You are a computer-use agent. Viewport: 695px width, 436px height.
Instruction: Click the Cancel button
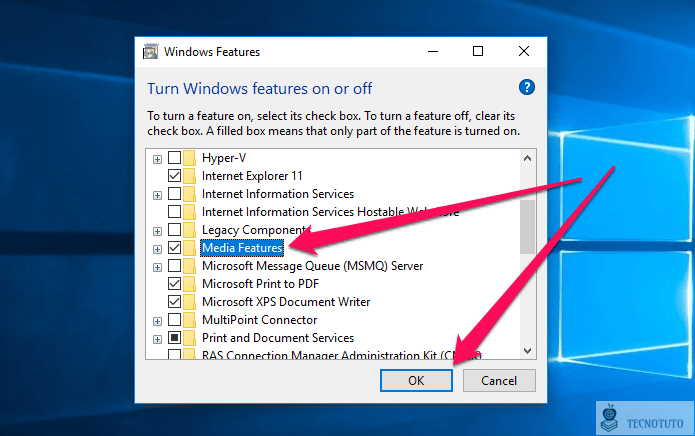click(x=499, y=381)
